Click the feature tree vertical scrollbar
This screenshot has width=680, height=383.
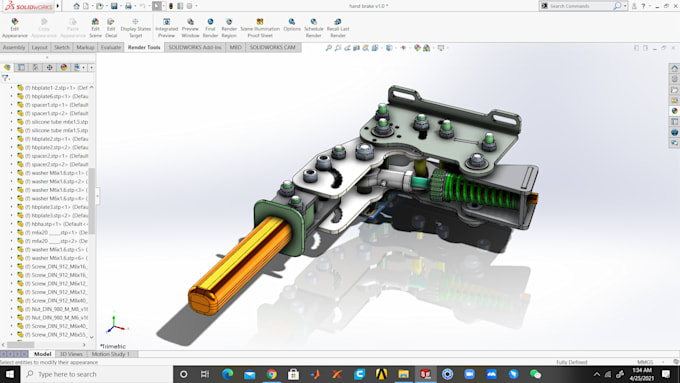click(92, 201)
